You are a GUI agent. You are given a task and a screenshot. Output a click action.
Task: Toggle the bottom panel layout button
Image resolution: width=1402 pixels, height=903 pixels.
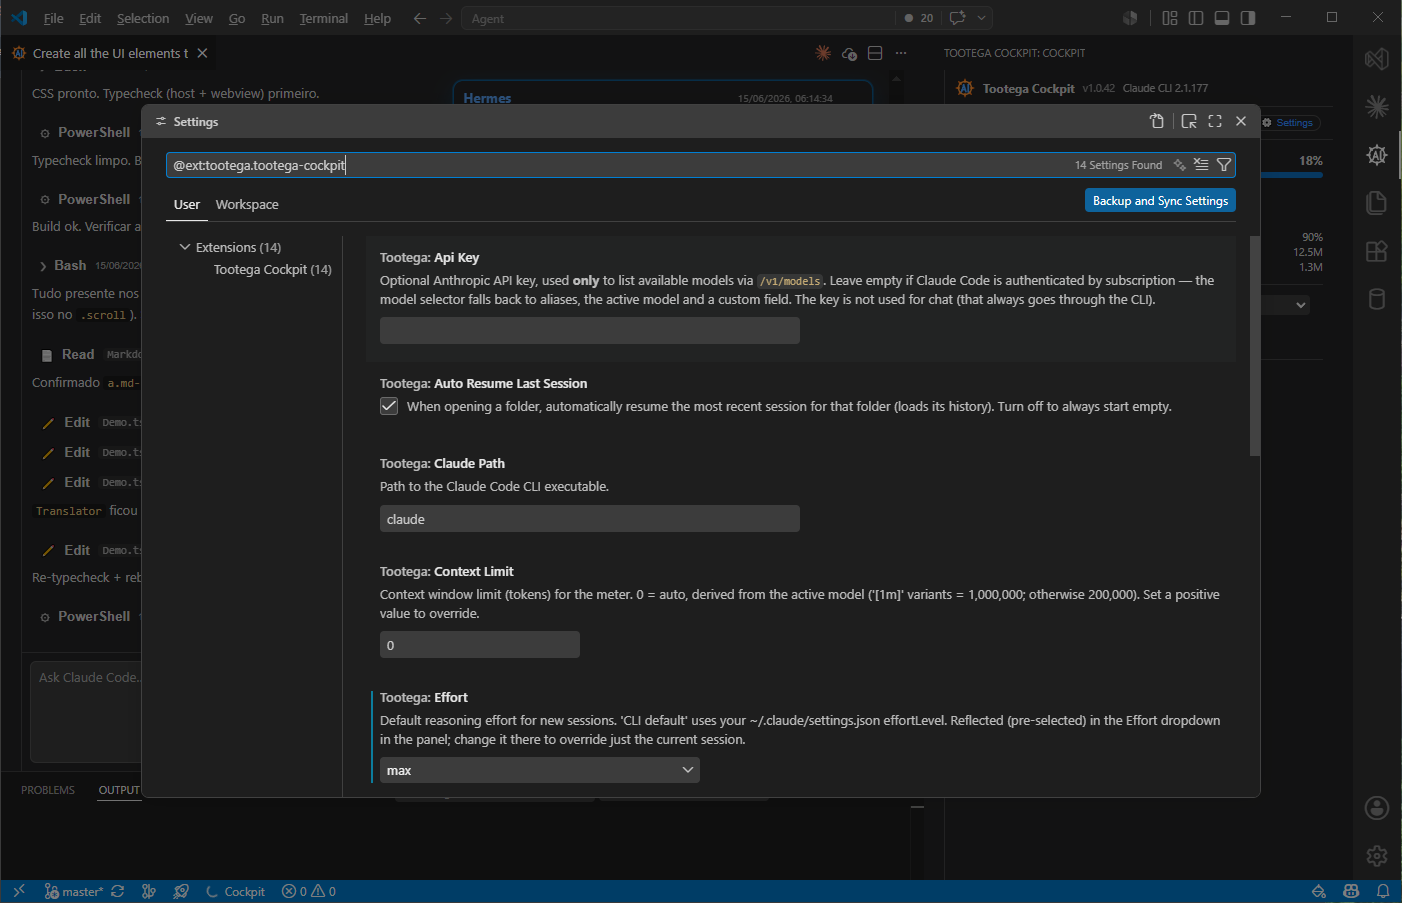(1222, 18)
